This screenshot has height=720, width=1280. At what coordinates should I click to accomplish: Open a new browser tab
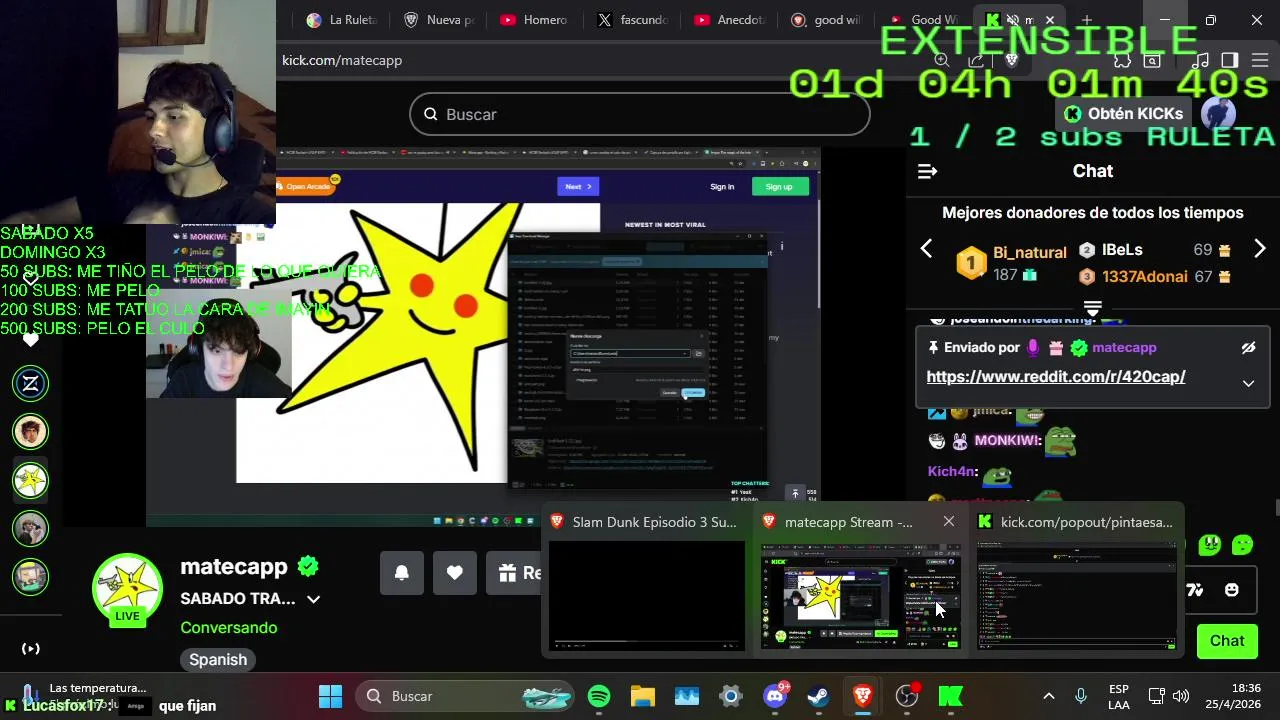(x=1086, y=20)
